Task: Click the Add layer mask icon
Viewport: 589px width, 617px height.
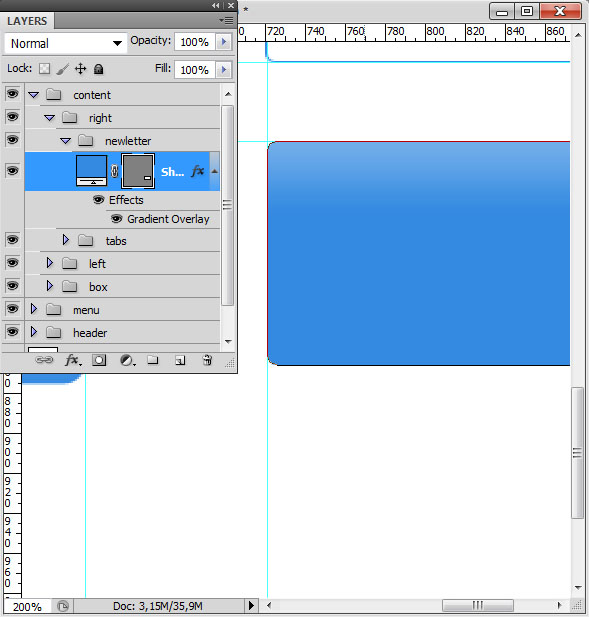Action: 99,360
